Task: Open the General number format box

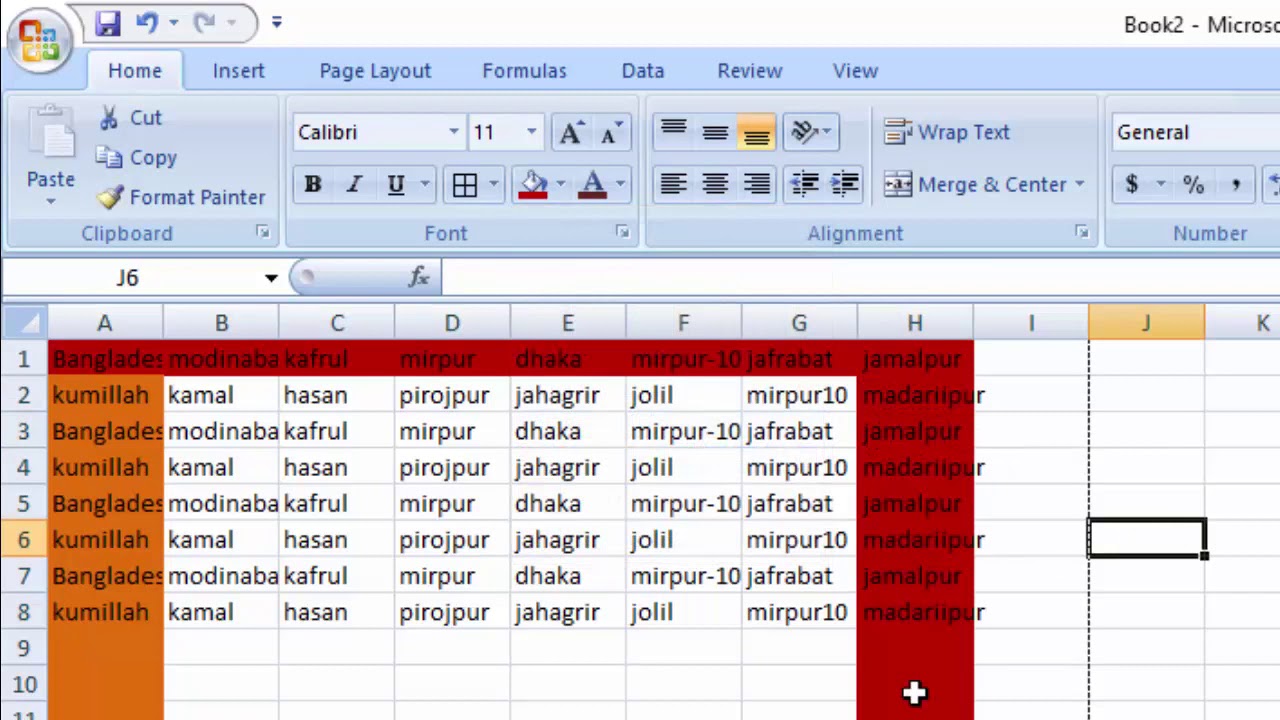Action: click(x=1195, y=132)
